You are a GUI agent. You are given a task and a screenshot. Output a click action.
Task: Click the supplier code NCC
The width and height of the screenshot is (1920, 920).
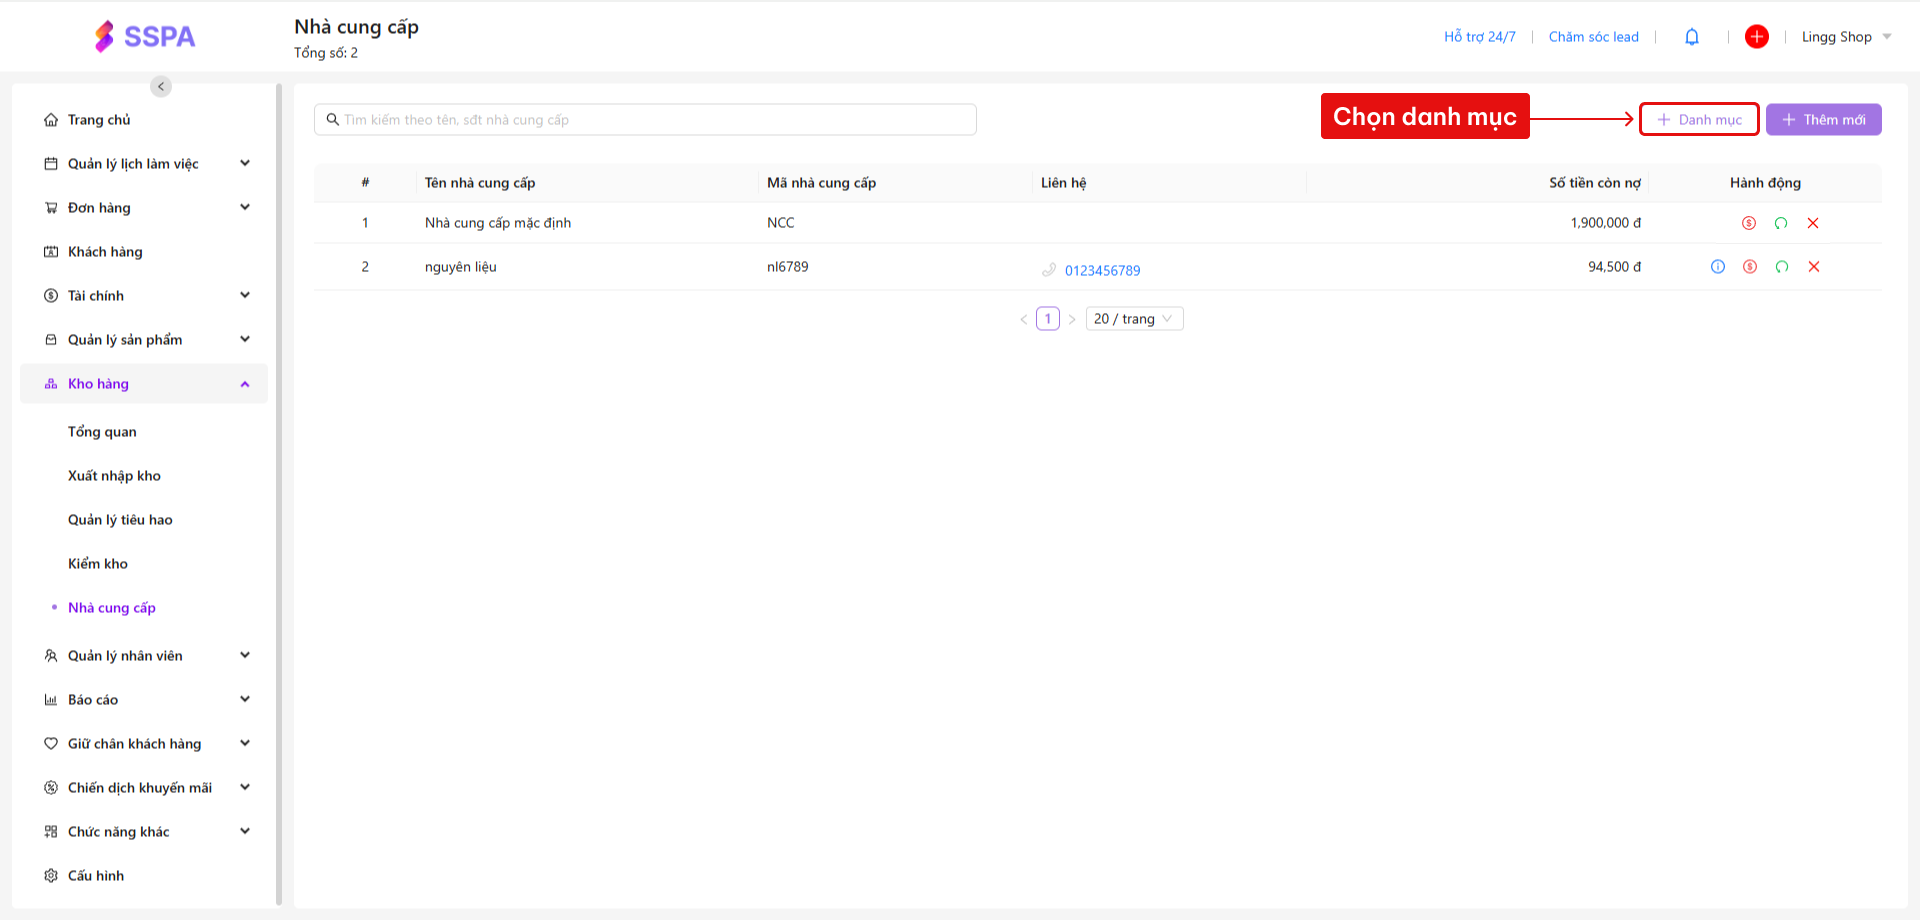(781, 223)
